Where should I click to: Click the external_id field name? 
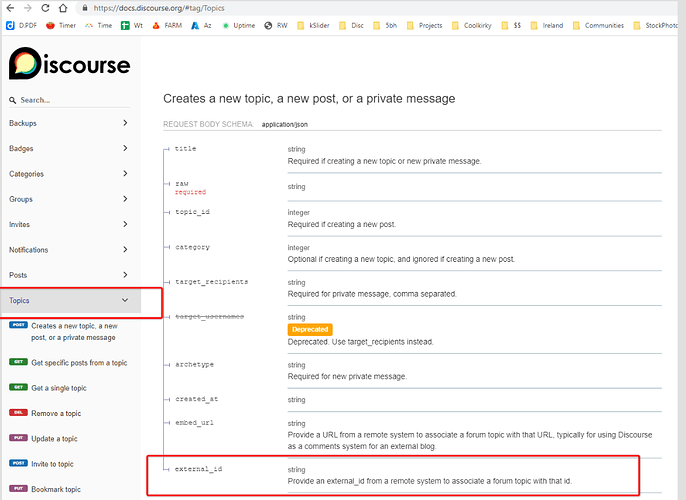(199, 469)
